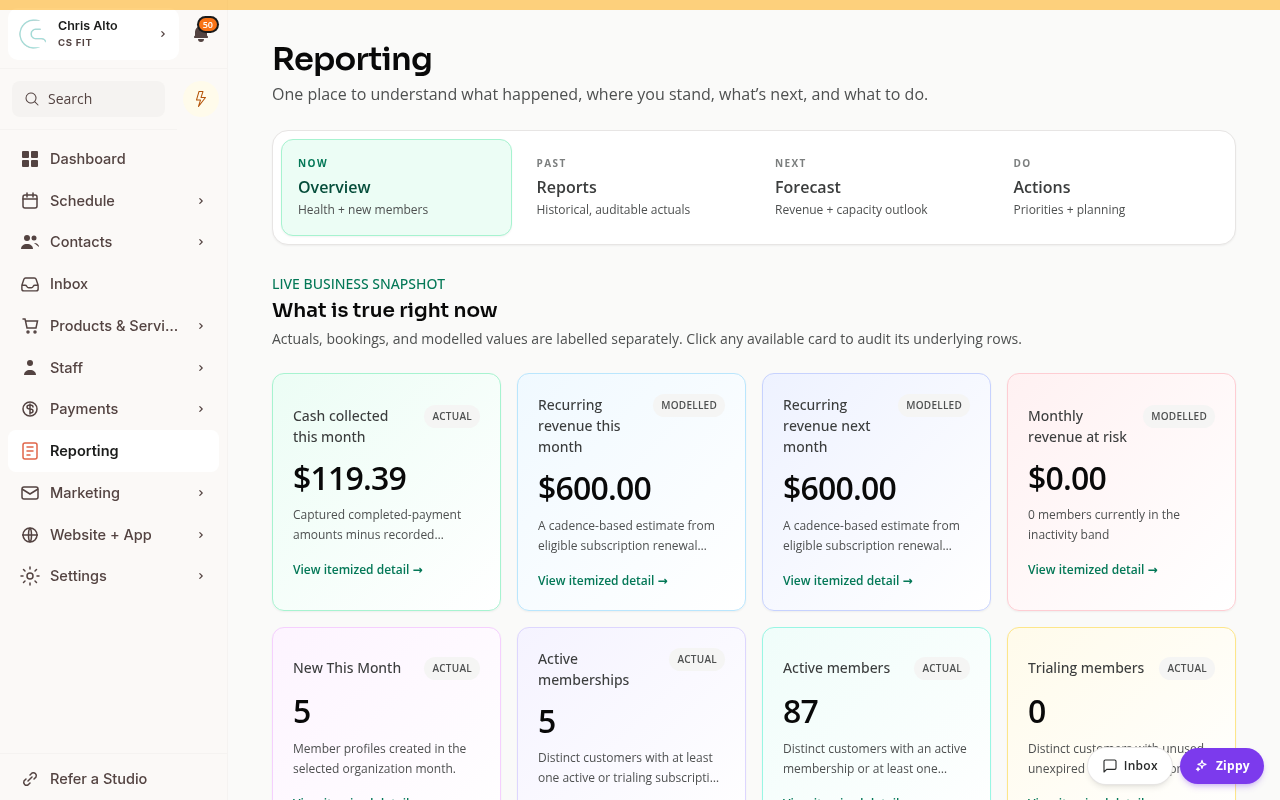Open the notifications bell icon
Viewport: 1280px width, 800px height.
point(201,34)
